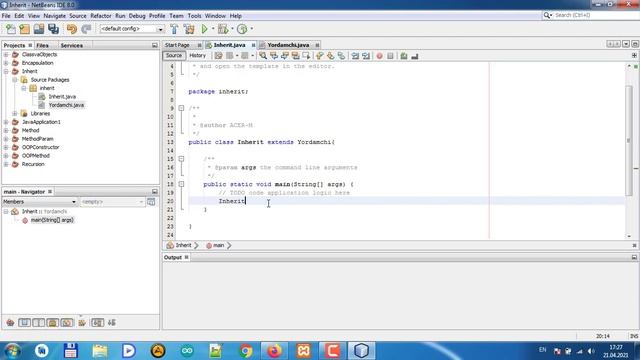Image resolution: width=640 pixels, height=360 pixels.
Task: Toggle Show Non-Public Members in Navigator
Action: click(x=53, y=323)
